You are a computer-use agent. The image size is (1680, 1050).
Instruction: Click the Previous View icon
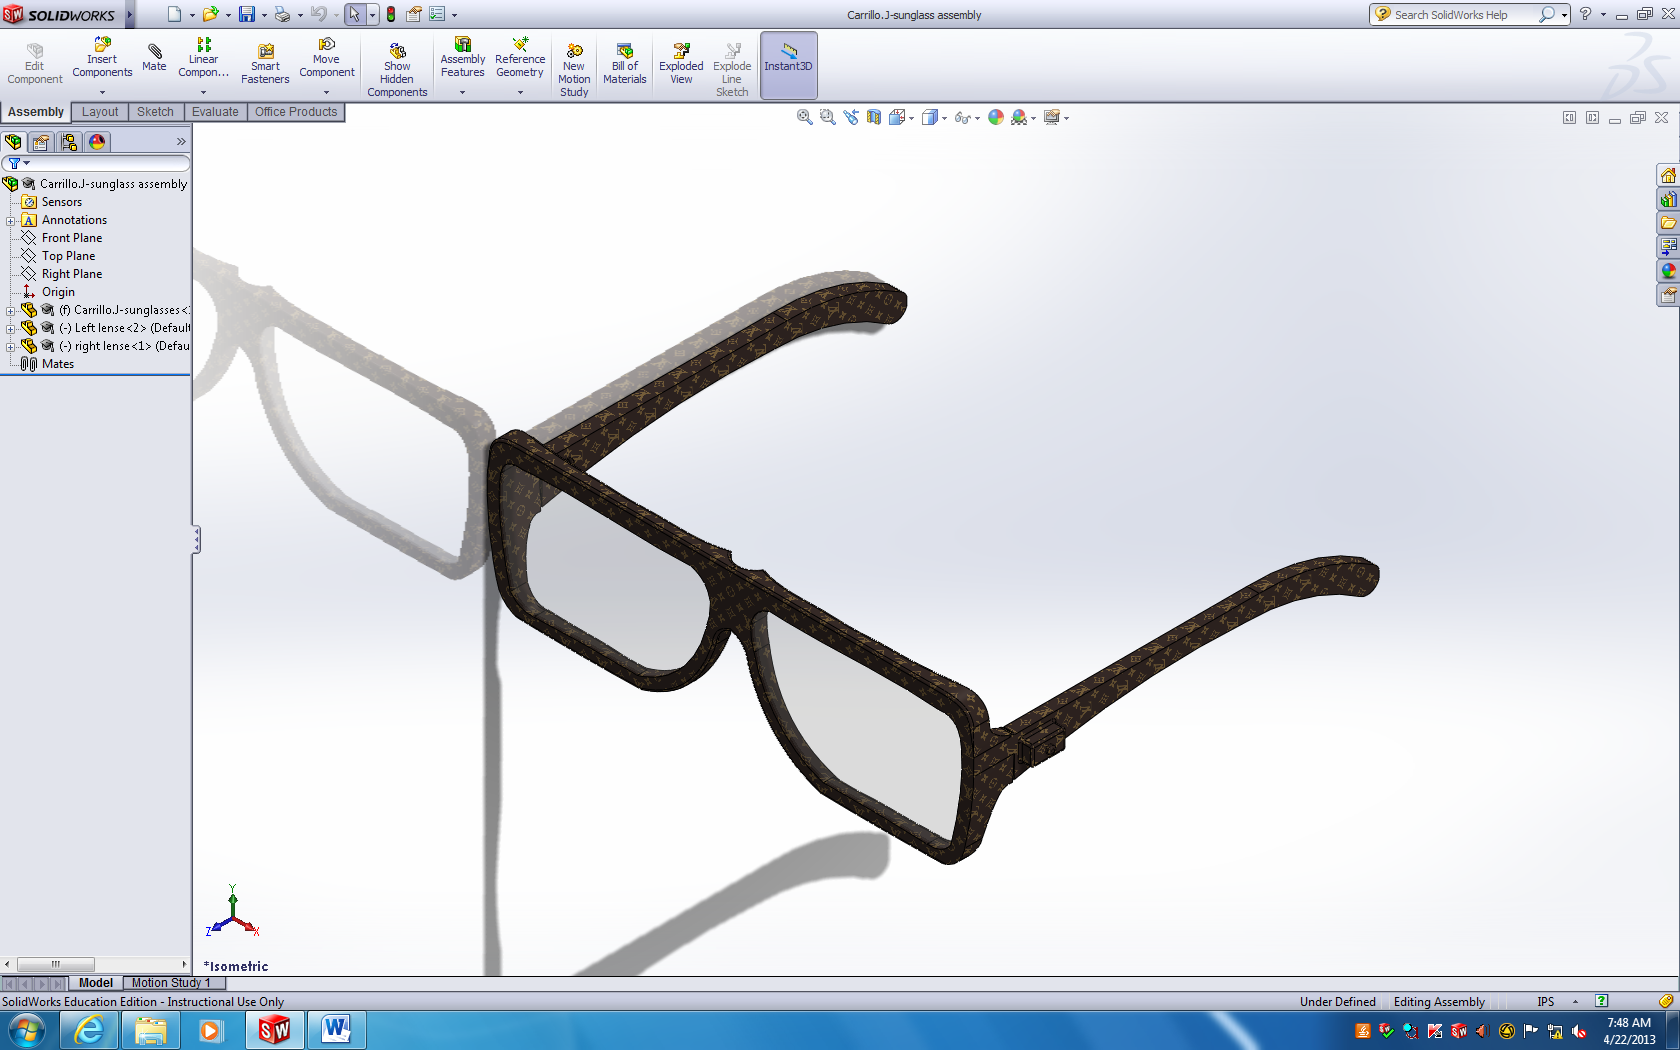click(x=851, y=117)
